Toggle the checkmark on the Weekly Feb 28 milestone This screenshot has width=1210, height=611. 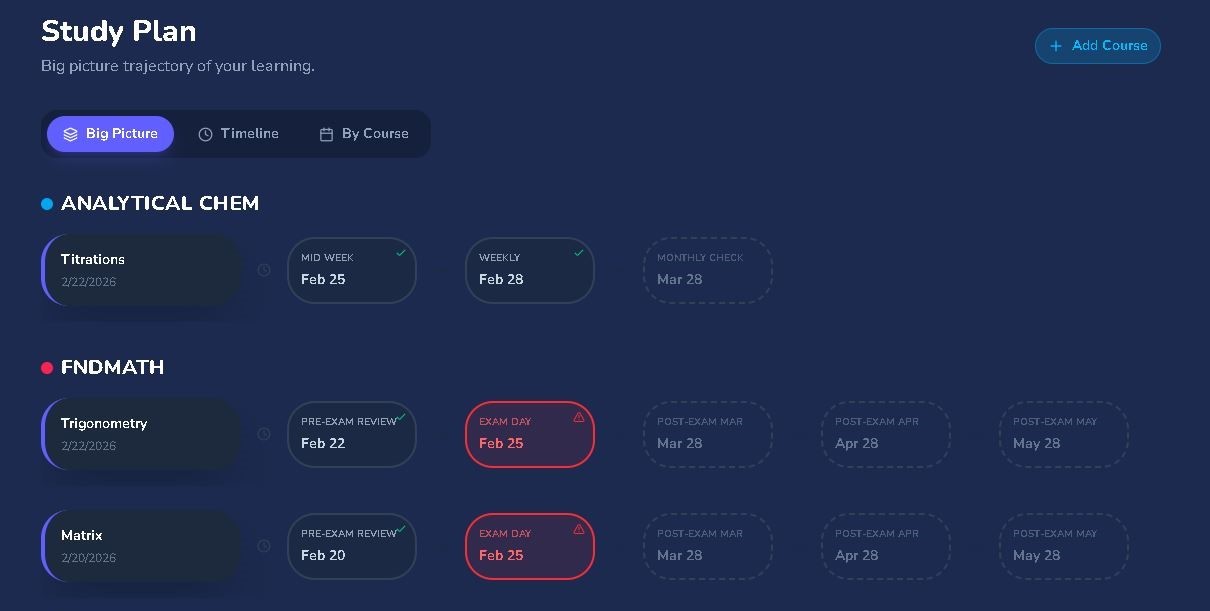[579, 252]
